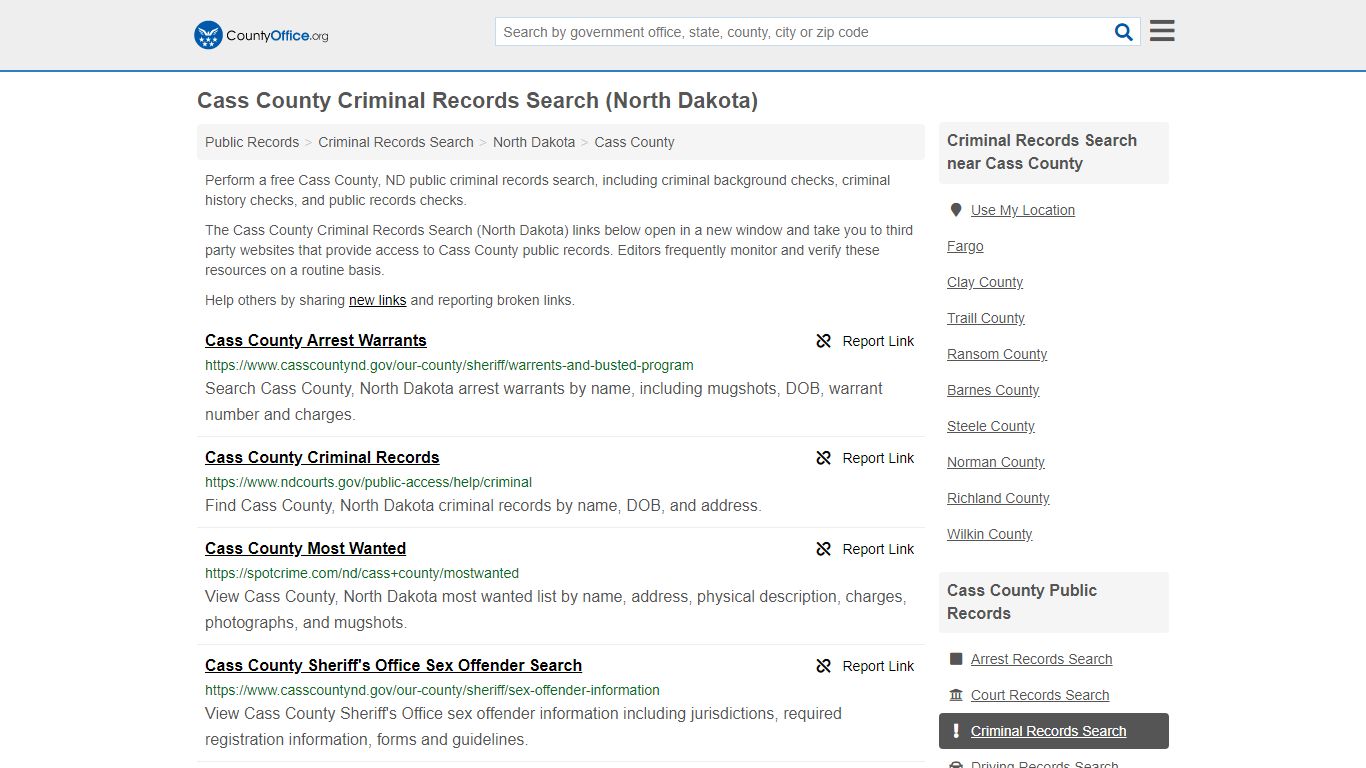Select Barnes County nearby link
This screenshot has height=768, width=1366.
click(x=993, y=390)
